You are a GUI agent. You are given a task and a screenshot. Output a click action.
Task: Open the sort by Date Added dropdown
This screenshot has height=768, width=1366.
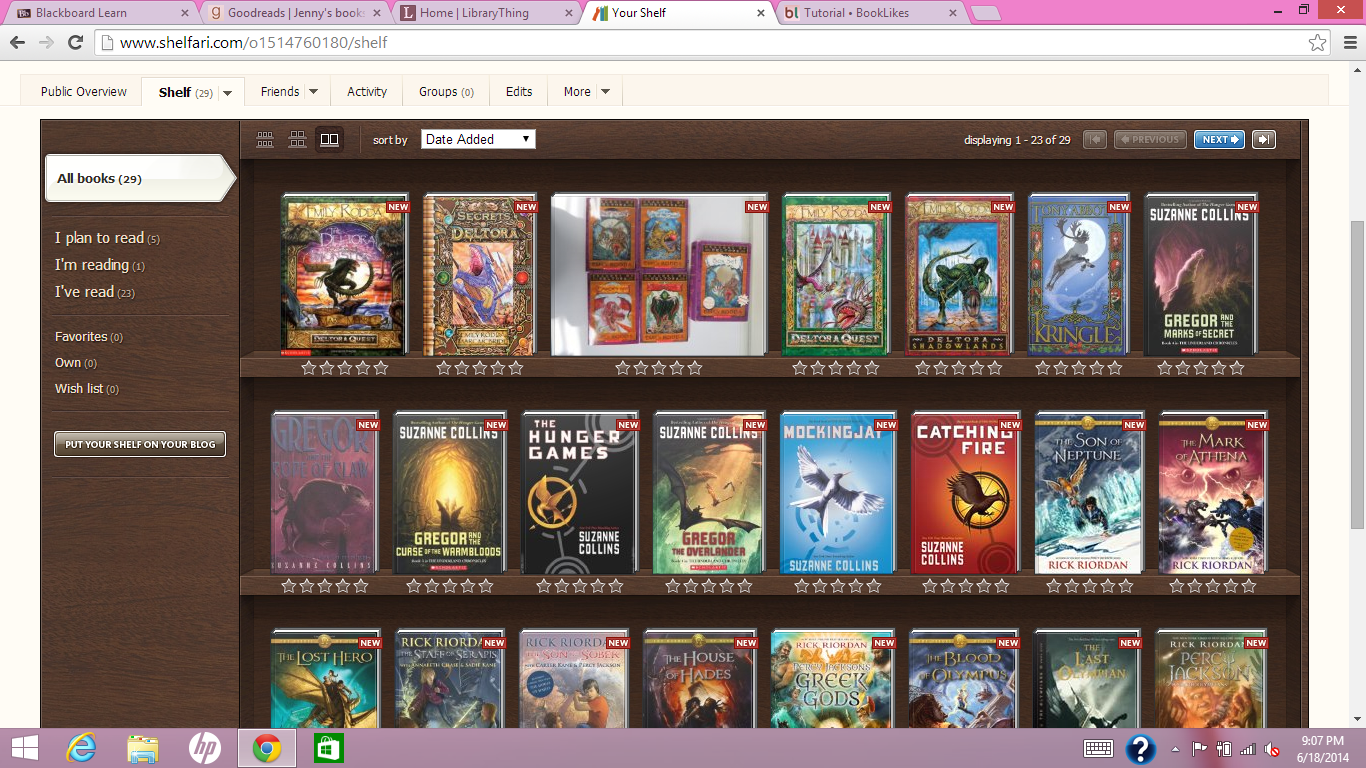(478, 139)
